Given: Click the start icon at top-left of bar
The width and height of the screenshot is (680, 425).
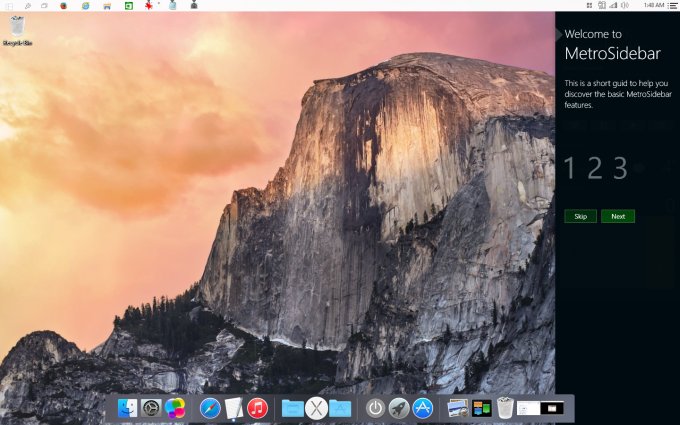Looking at the screenshot, I should [x=9, y=6].
